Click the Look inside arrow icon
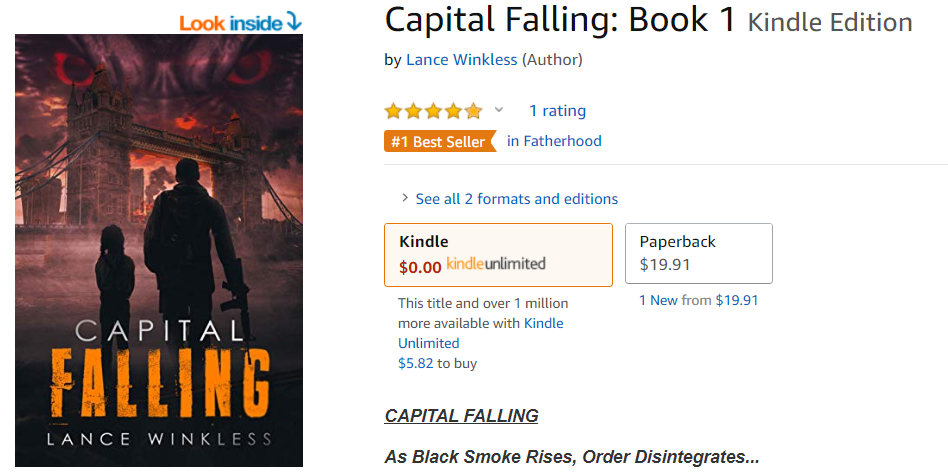Image resolution: width=948 pixels, height=474 pixels. click(294, 22)
